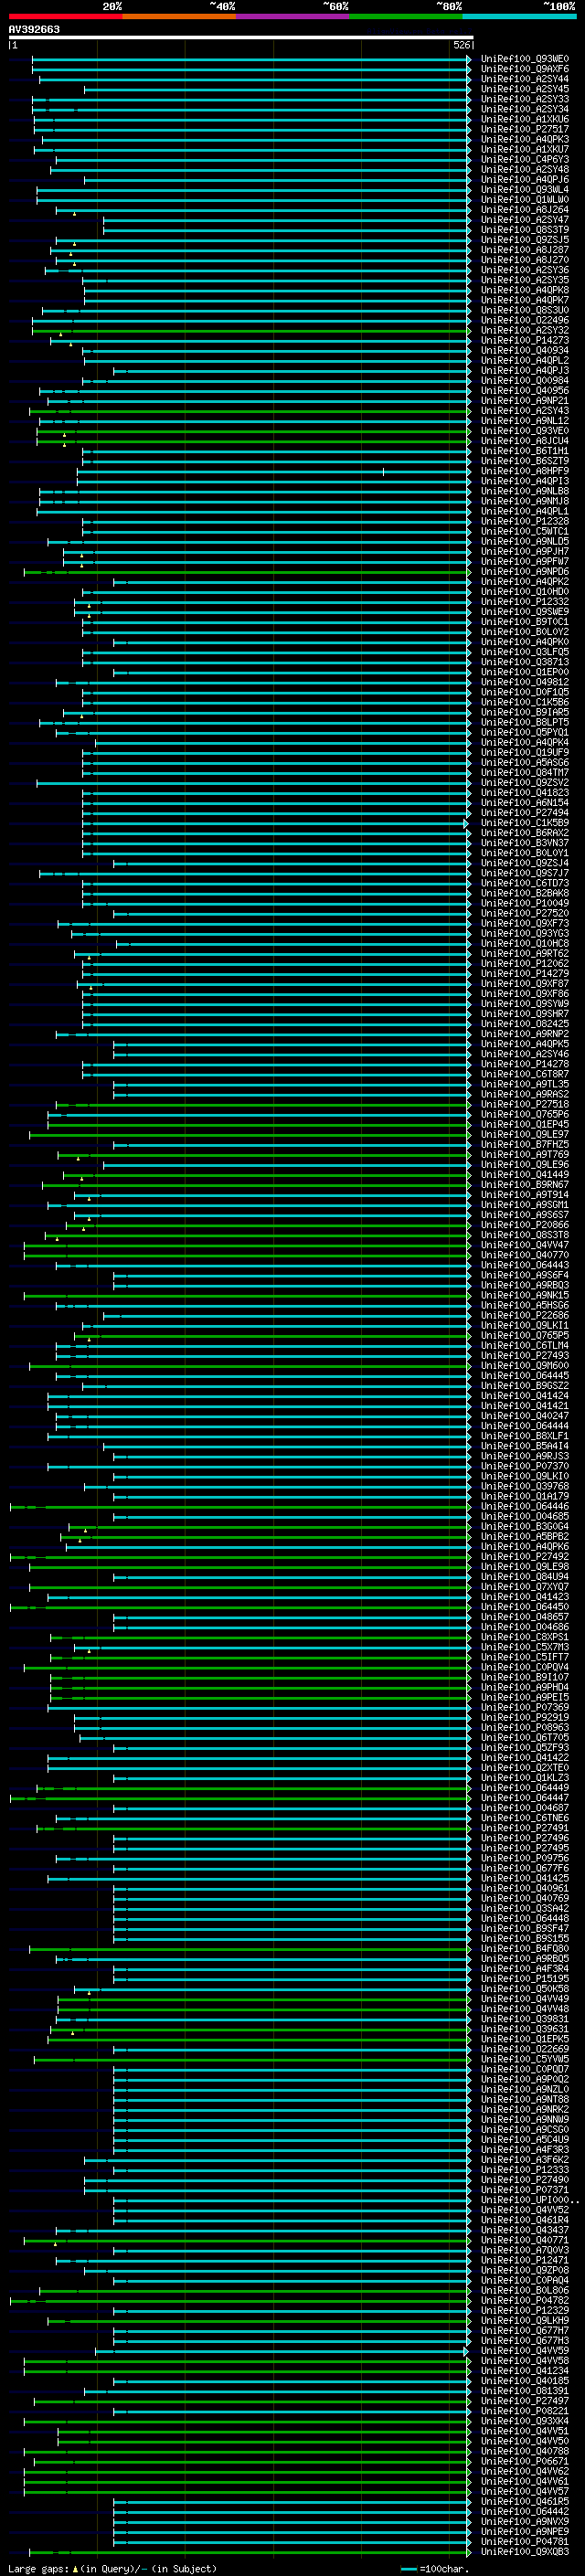Select the UniRef100_A8HPF9 label
Viewport: 585px width, 2576px height.
point(525,471)
